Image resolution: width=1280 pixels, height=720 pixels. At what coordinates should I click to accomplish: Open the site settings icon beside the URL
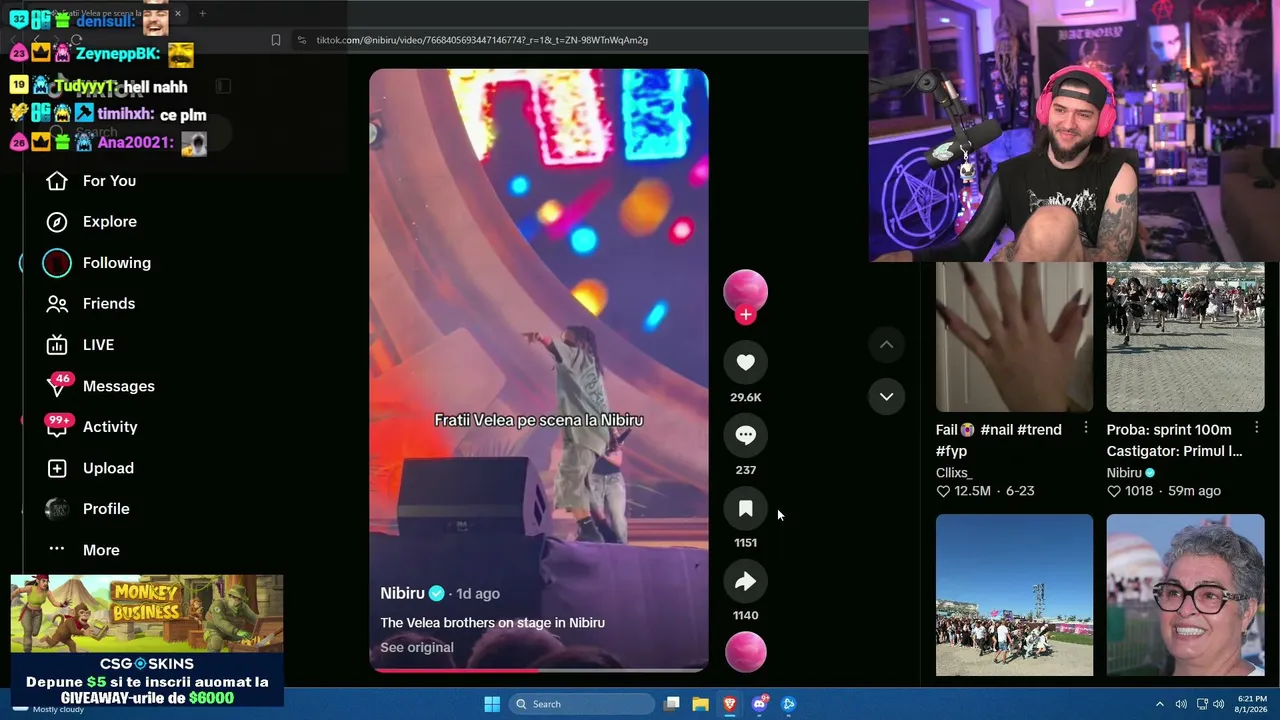[301, 40]
